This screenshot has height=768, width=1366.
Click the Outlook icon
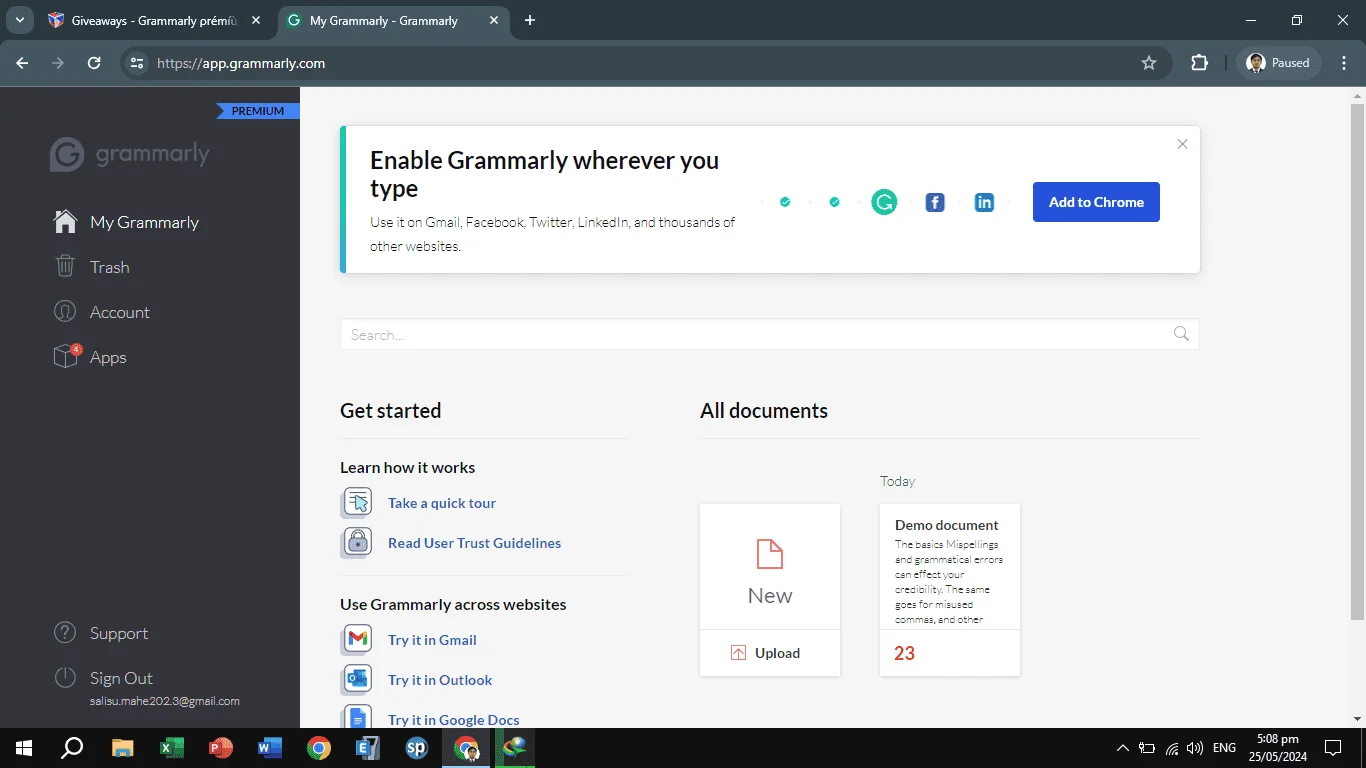pos(357,679)
